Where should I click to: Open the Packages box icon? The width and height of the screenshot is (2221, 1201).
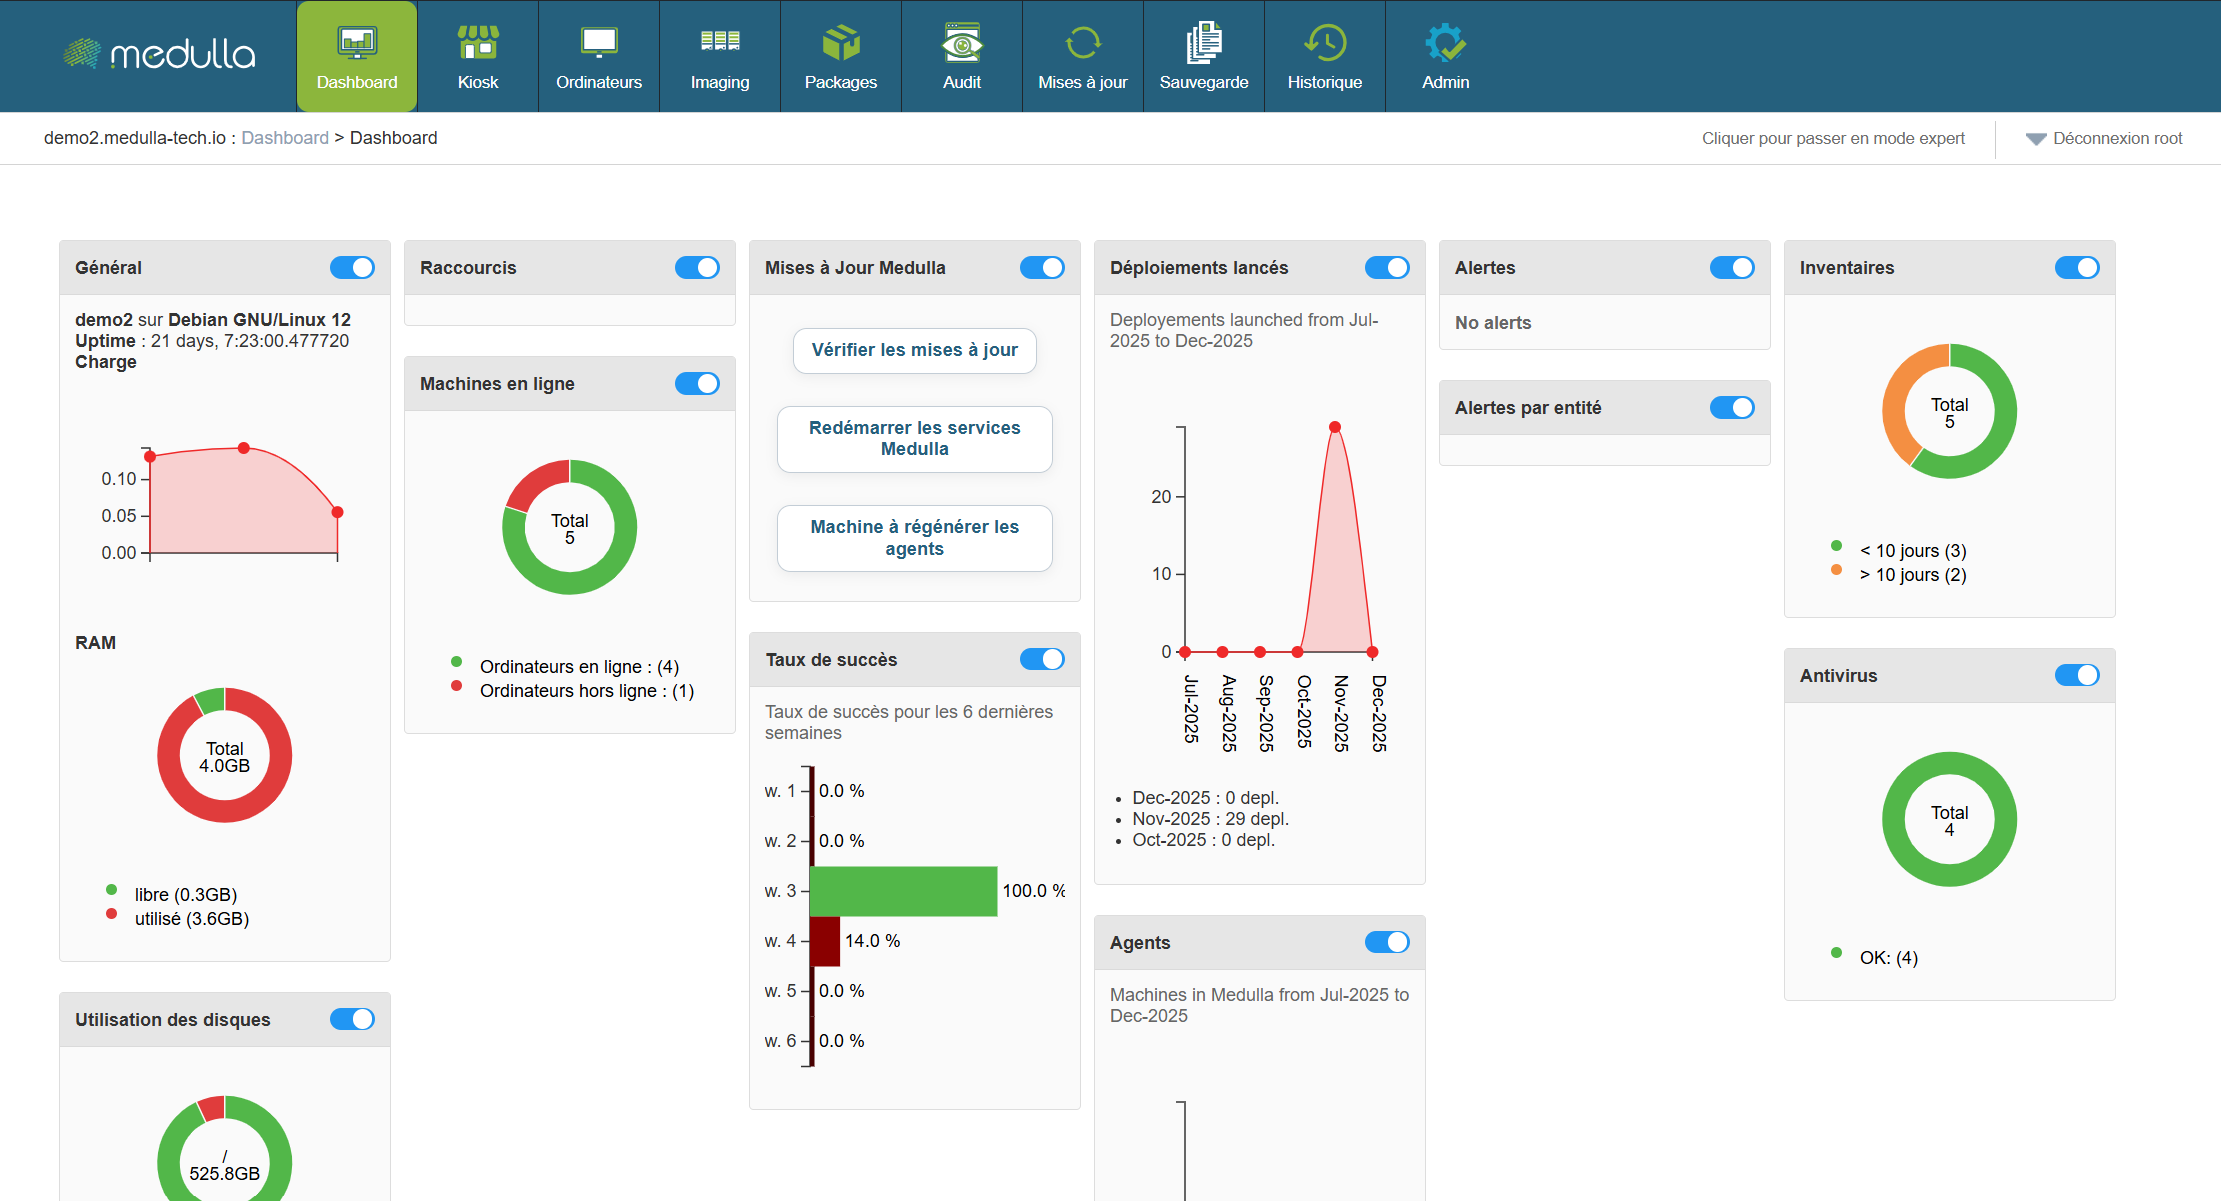tap(841, 43)
